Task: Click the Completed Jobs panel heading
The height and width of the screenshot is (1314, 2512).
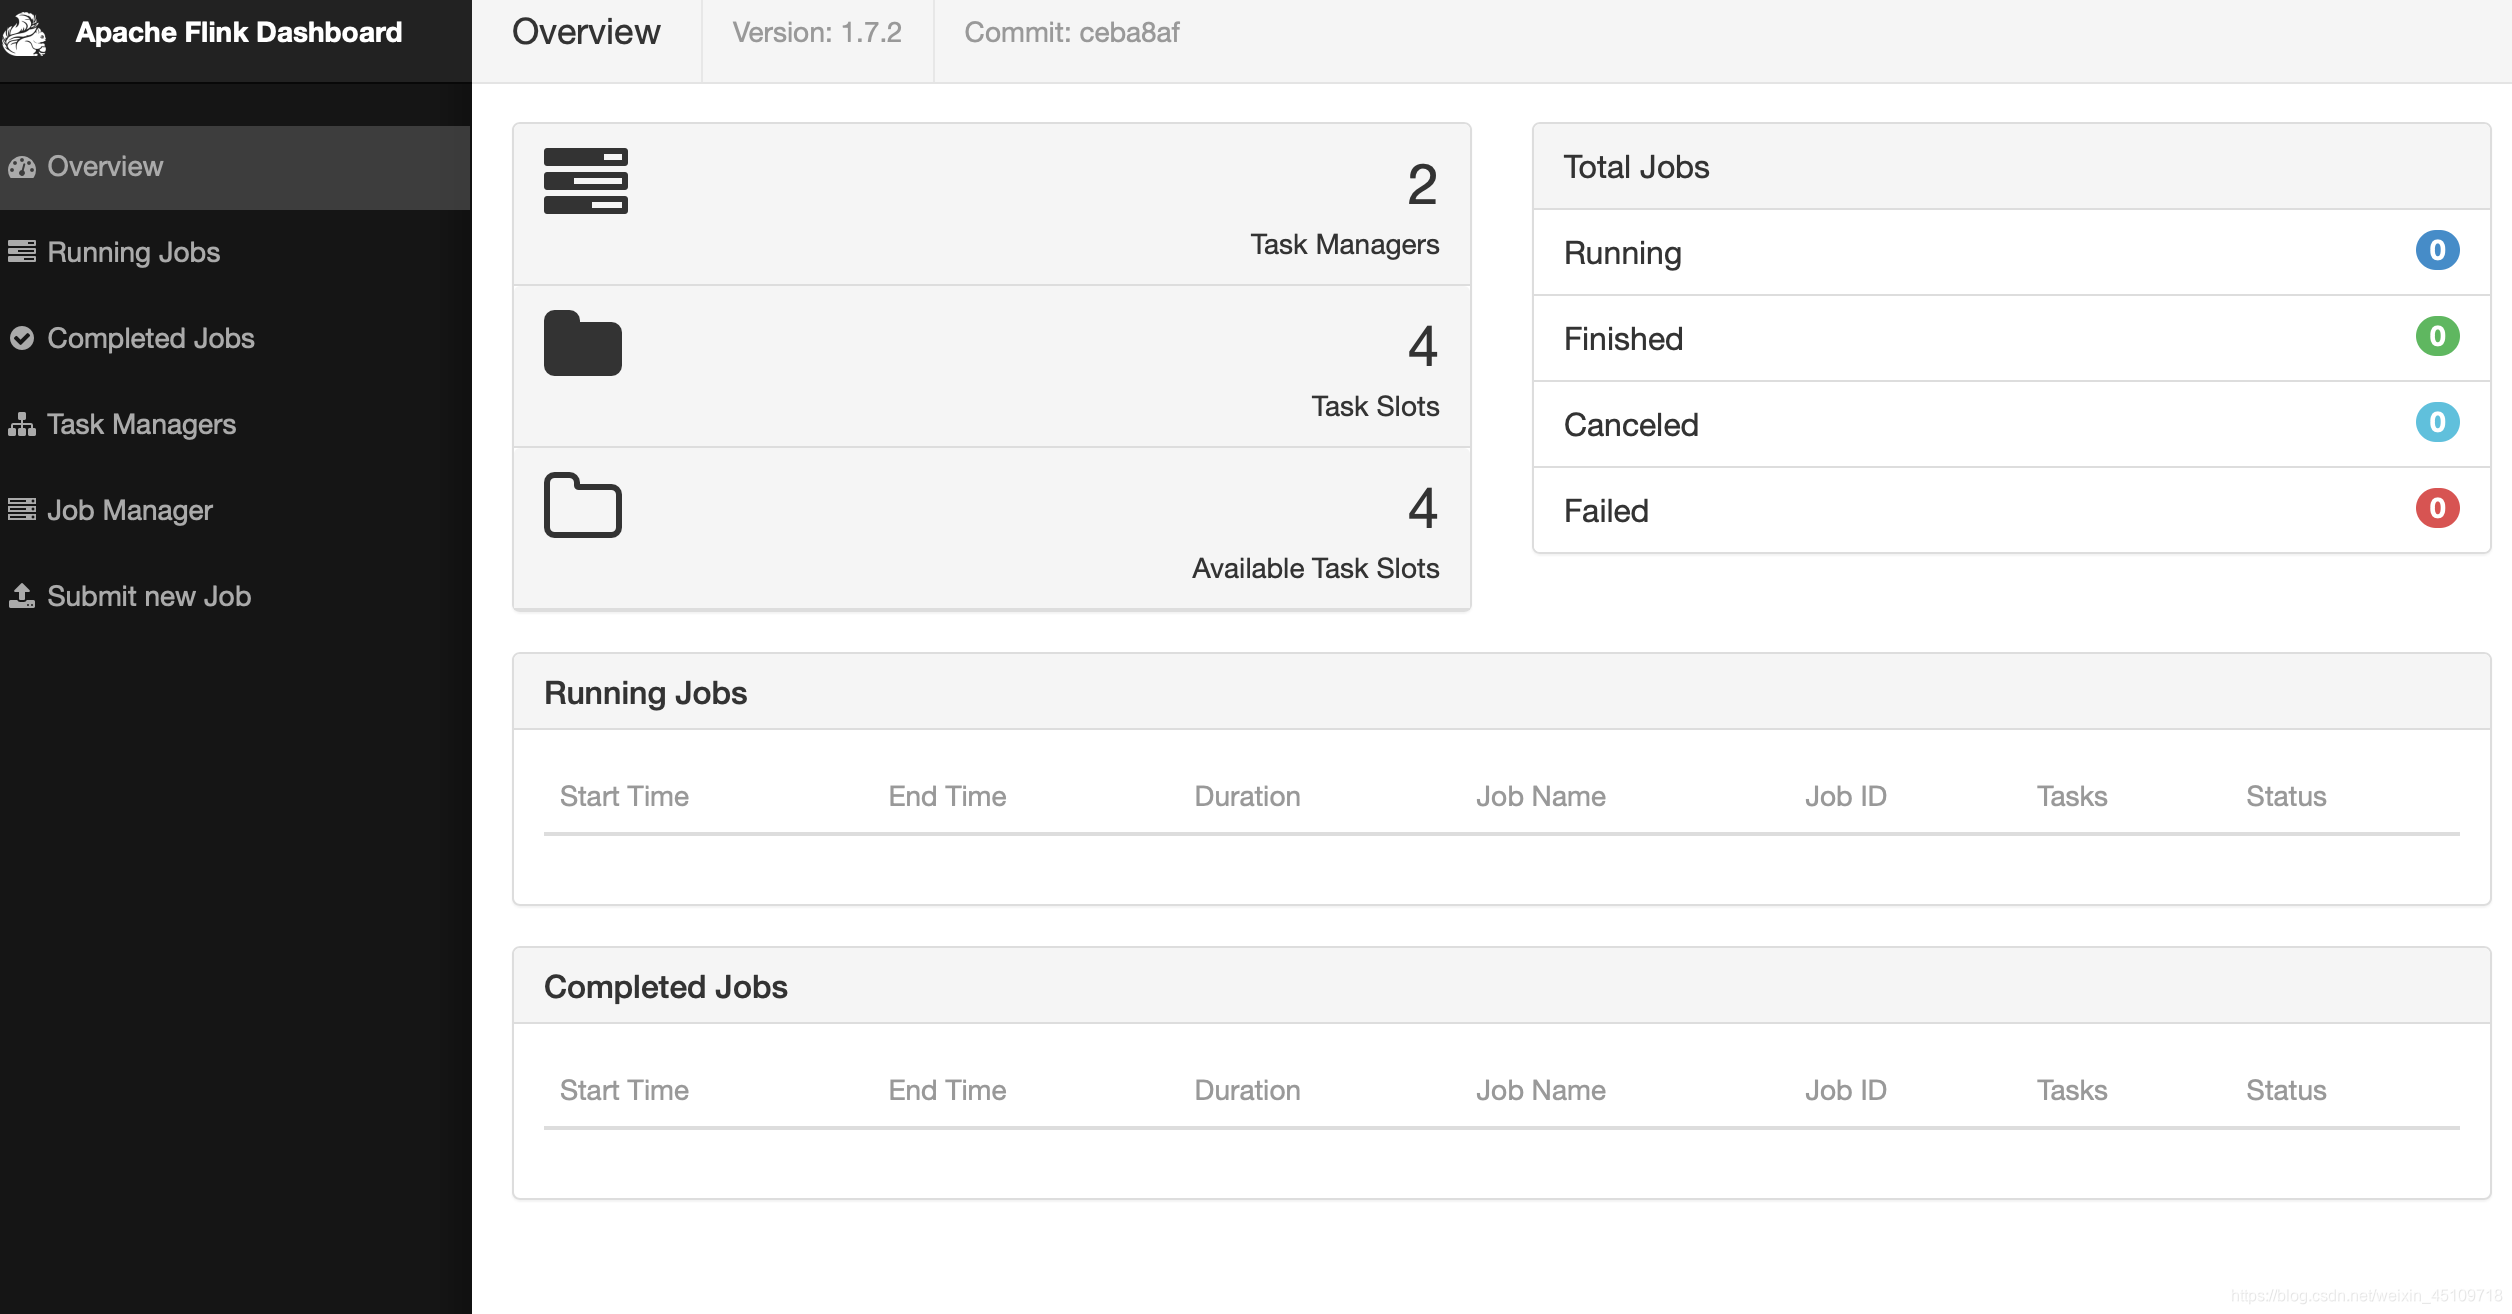Action: click(x=666, y=987)
